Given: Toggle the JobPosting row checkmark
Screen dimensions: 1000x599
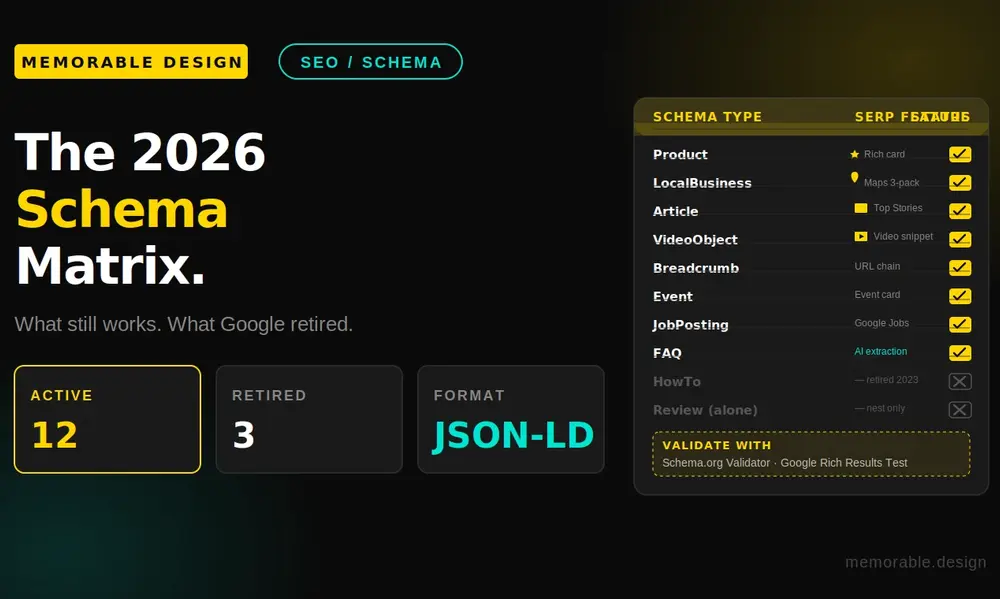Looking at the screenshot, I should tap(960, 325).
